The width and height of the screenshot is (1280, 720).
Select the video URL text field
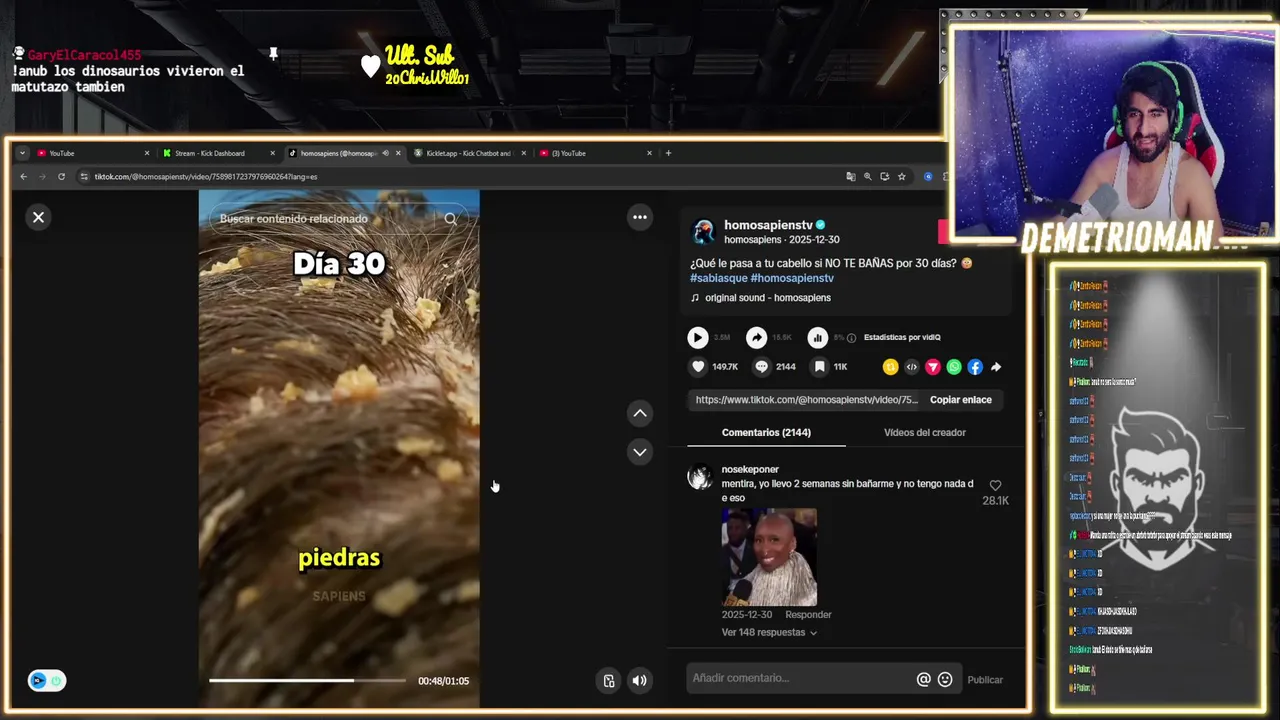point(806,400)
